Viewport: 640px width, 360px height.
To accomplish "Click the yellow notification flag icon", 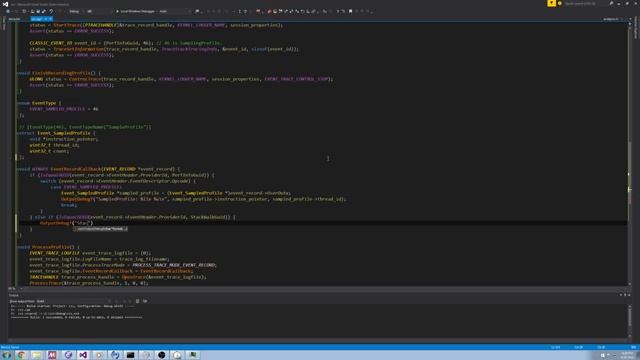I will pyautogui.click(x=551, y=3).
